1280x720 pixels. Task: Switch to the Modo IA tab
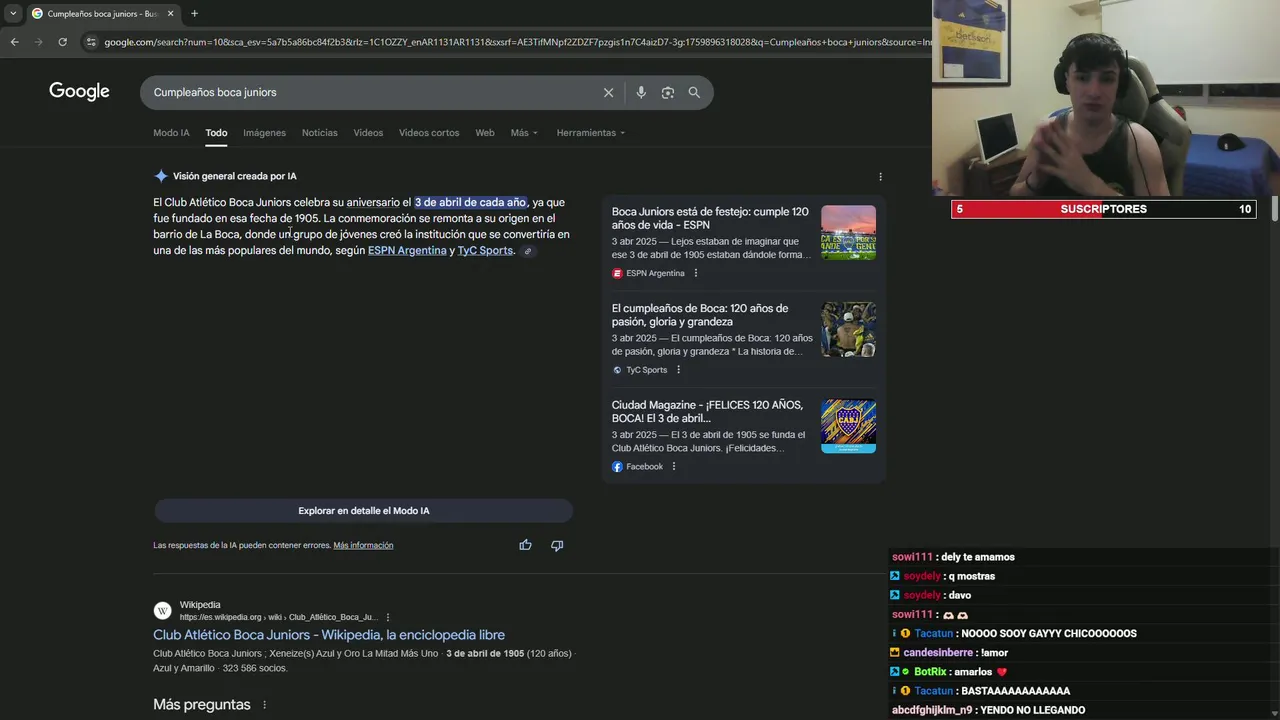click(171, 133)
